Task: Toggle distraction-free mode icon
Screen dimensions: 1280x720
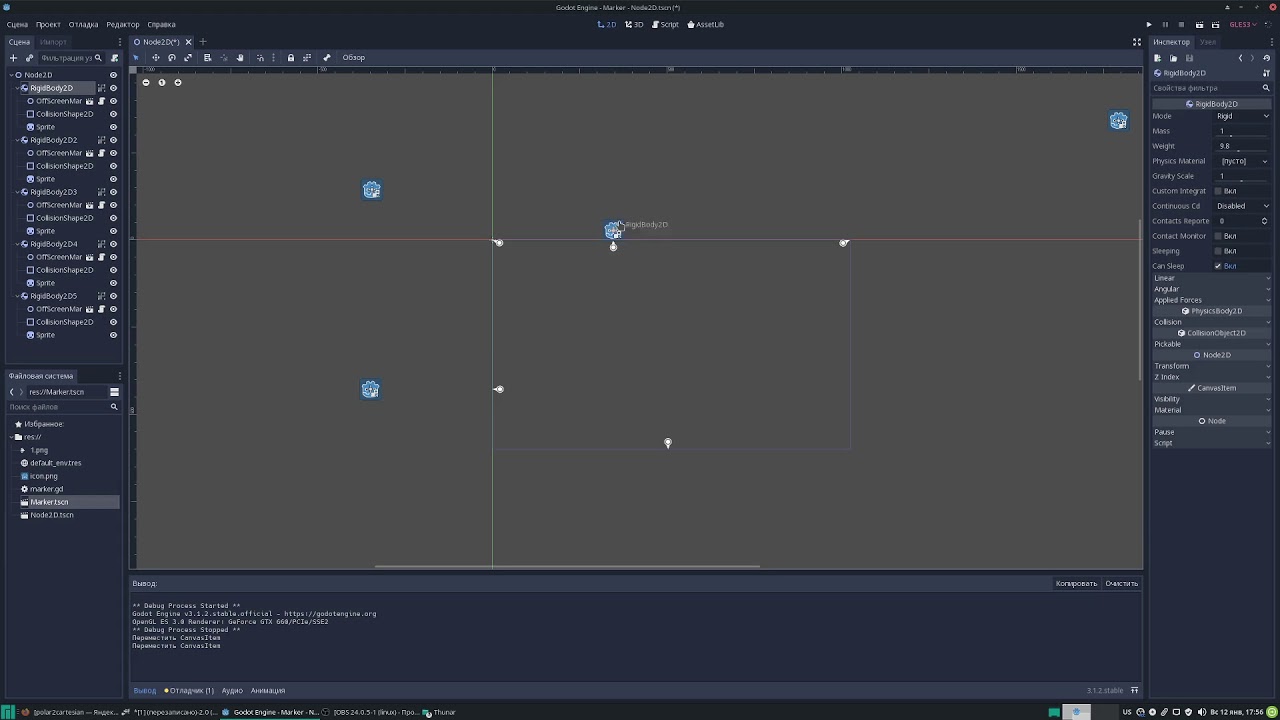Action: point(1137,42)
